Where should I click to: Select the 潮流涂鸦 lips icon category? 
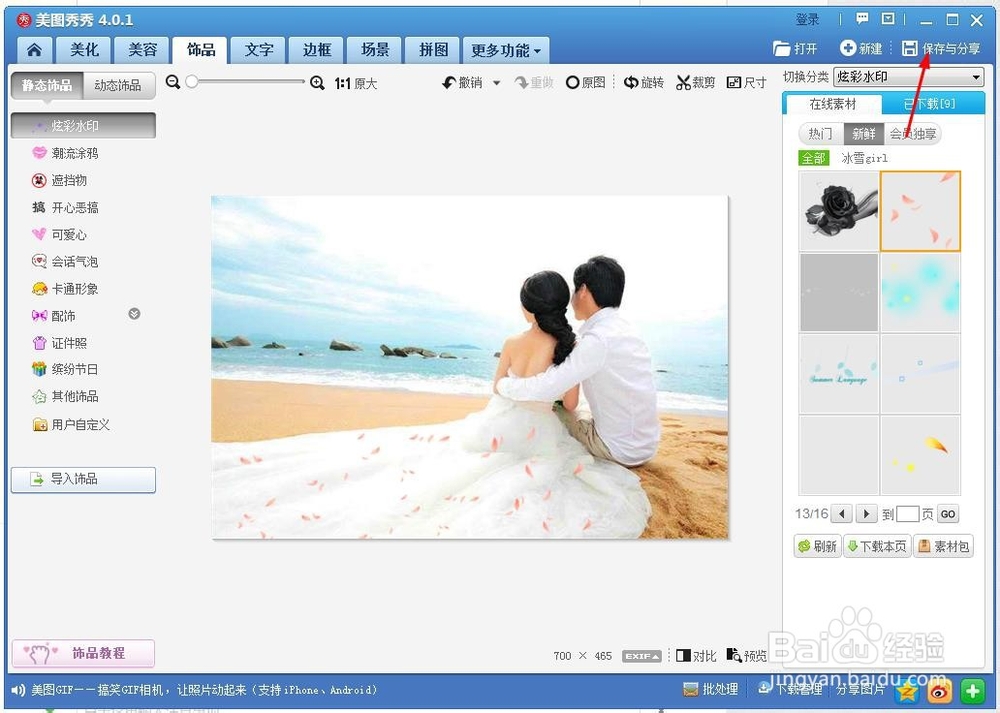(40, 153)
